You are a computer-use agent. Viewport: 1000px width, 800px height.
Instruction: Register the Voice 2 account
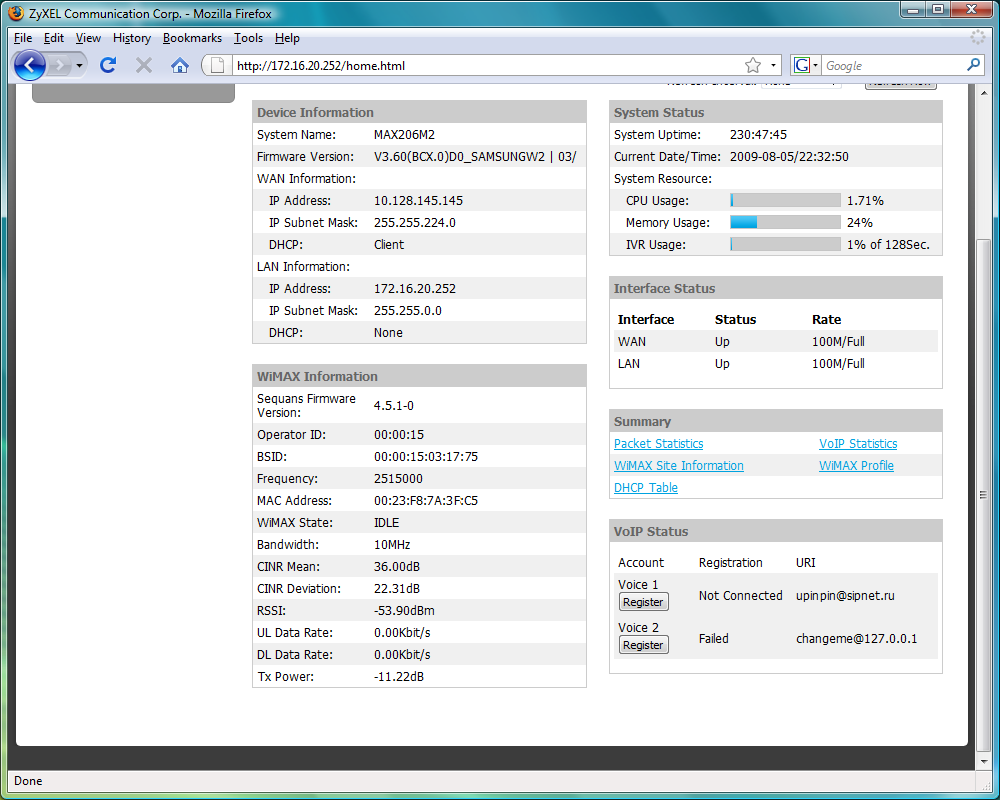click(x=643, y=644)
